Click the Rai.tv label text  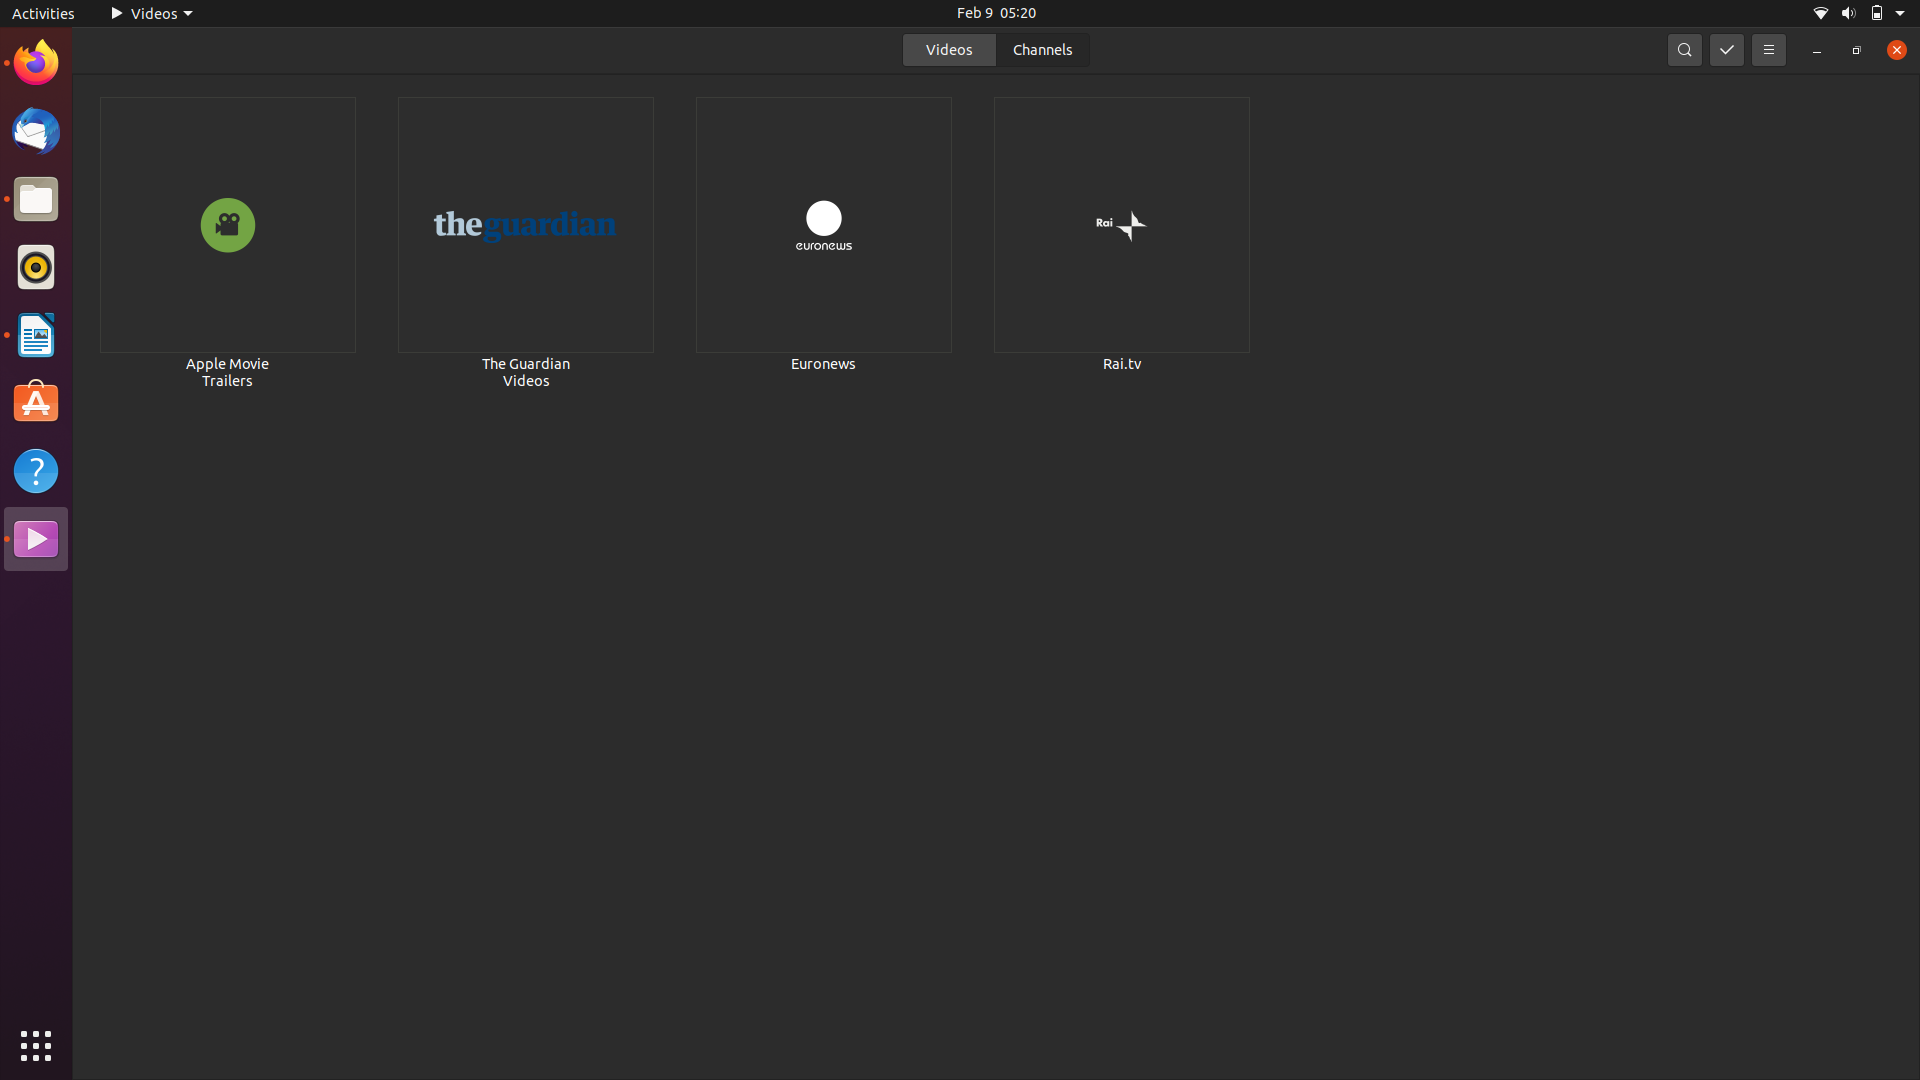coord(1122,364)
